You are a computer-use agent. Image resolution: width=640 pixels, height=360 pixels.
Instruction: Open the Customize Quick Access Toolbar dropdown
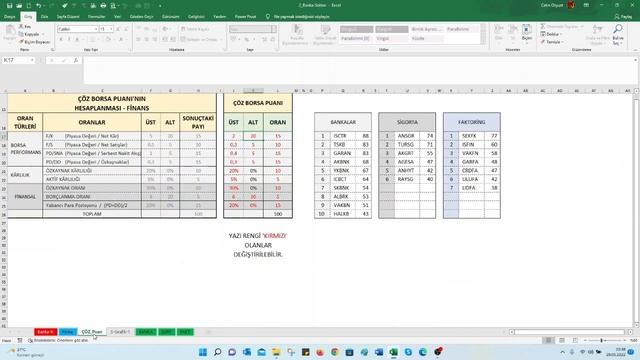tap(160, 6)
